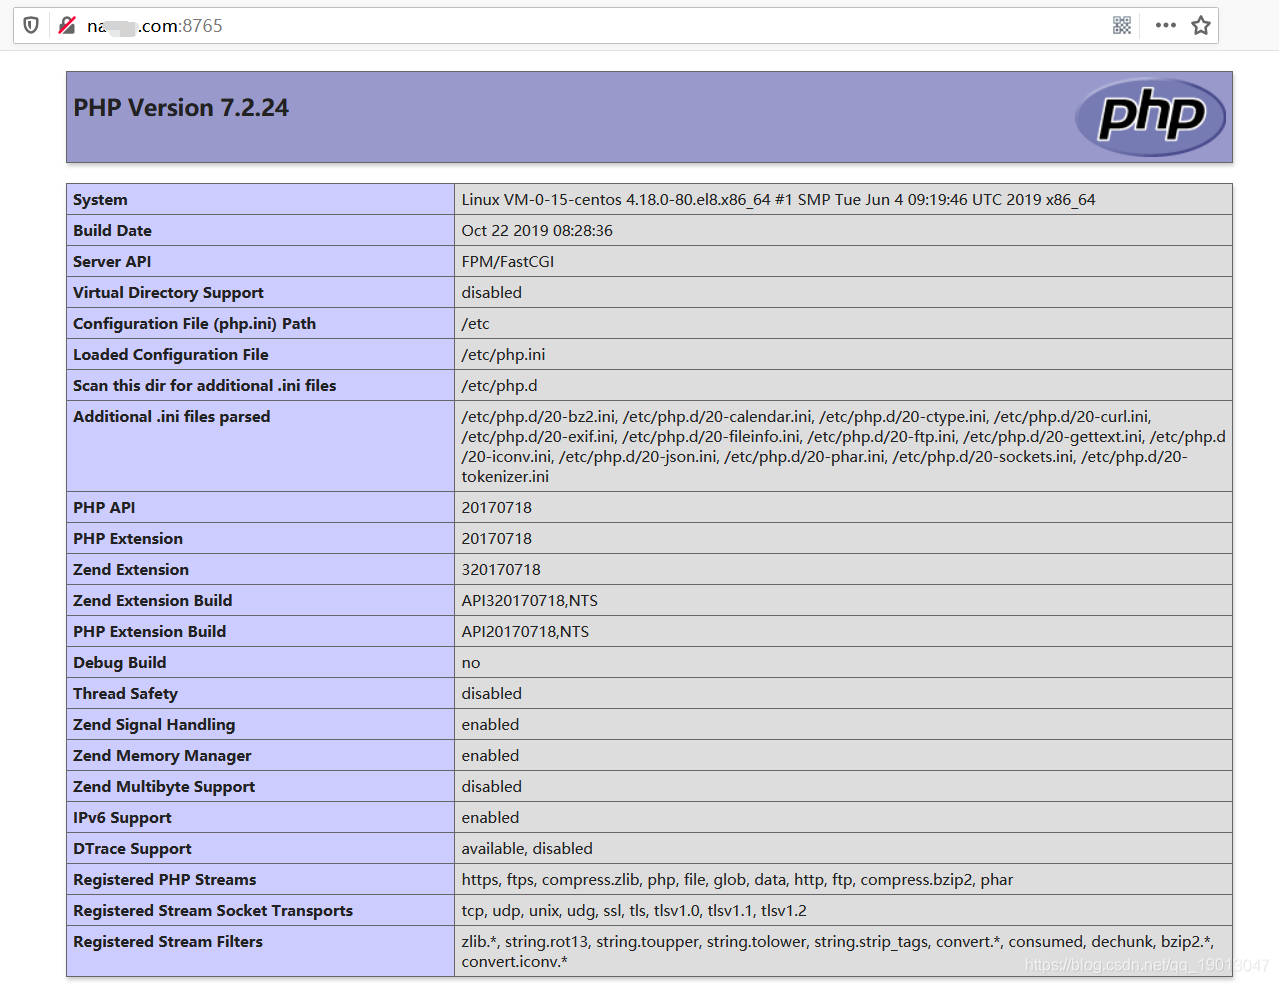Select the Oct 22 2019 08:28:36 value
Screen dimensions: 1279x984
pyautogui.click(x=537, y=231)
